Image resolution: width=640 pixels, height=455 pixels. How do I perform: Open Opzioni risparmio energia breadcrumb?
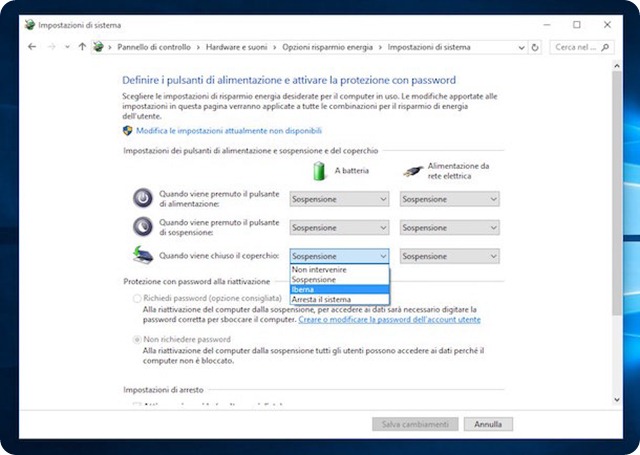pos(327,47)
